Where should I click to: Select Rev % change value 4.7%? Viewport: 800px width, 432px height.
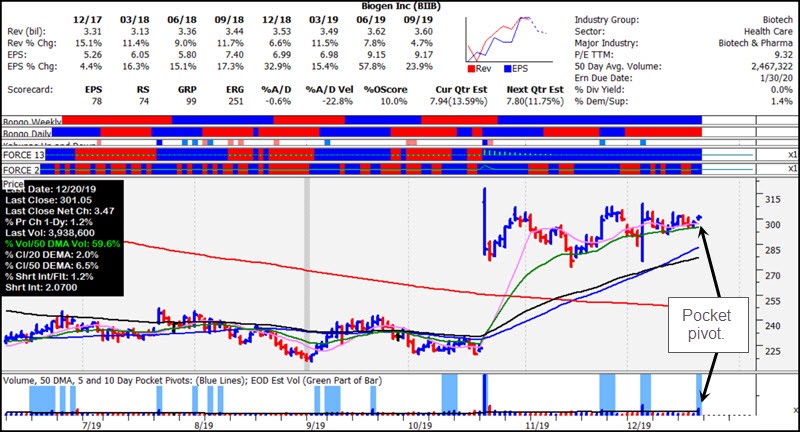pos(421,43)
